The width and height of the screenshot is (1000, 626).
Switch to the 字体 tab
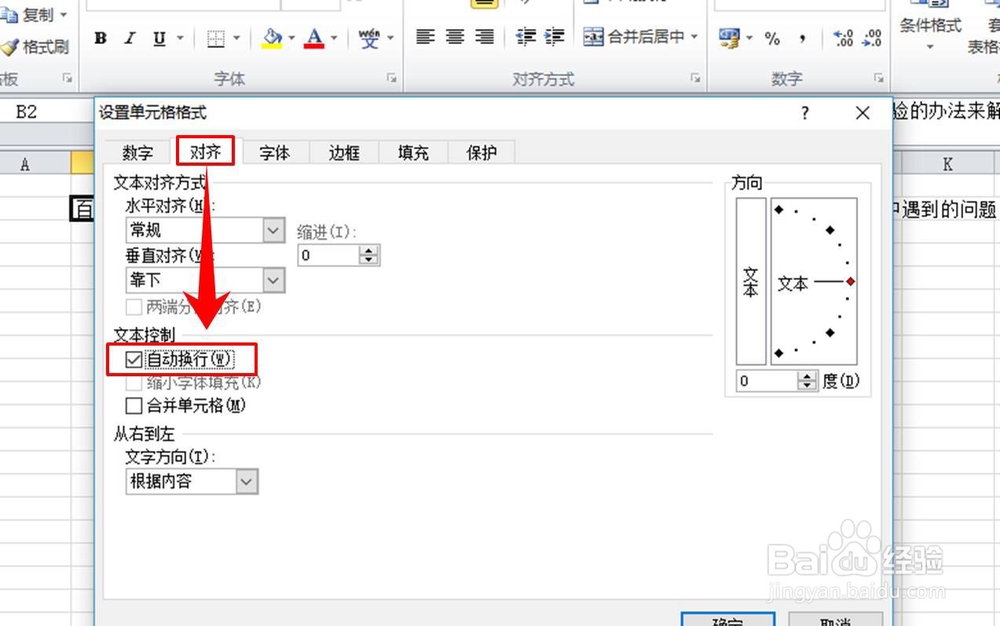(x=275, y=153)
